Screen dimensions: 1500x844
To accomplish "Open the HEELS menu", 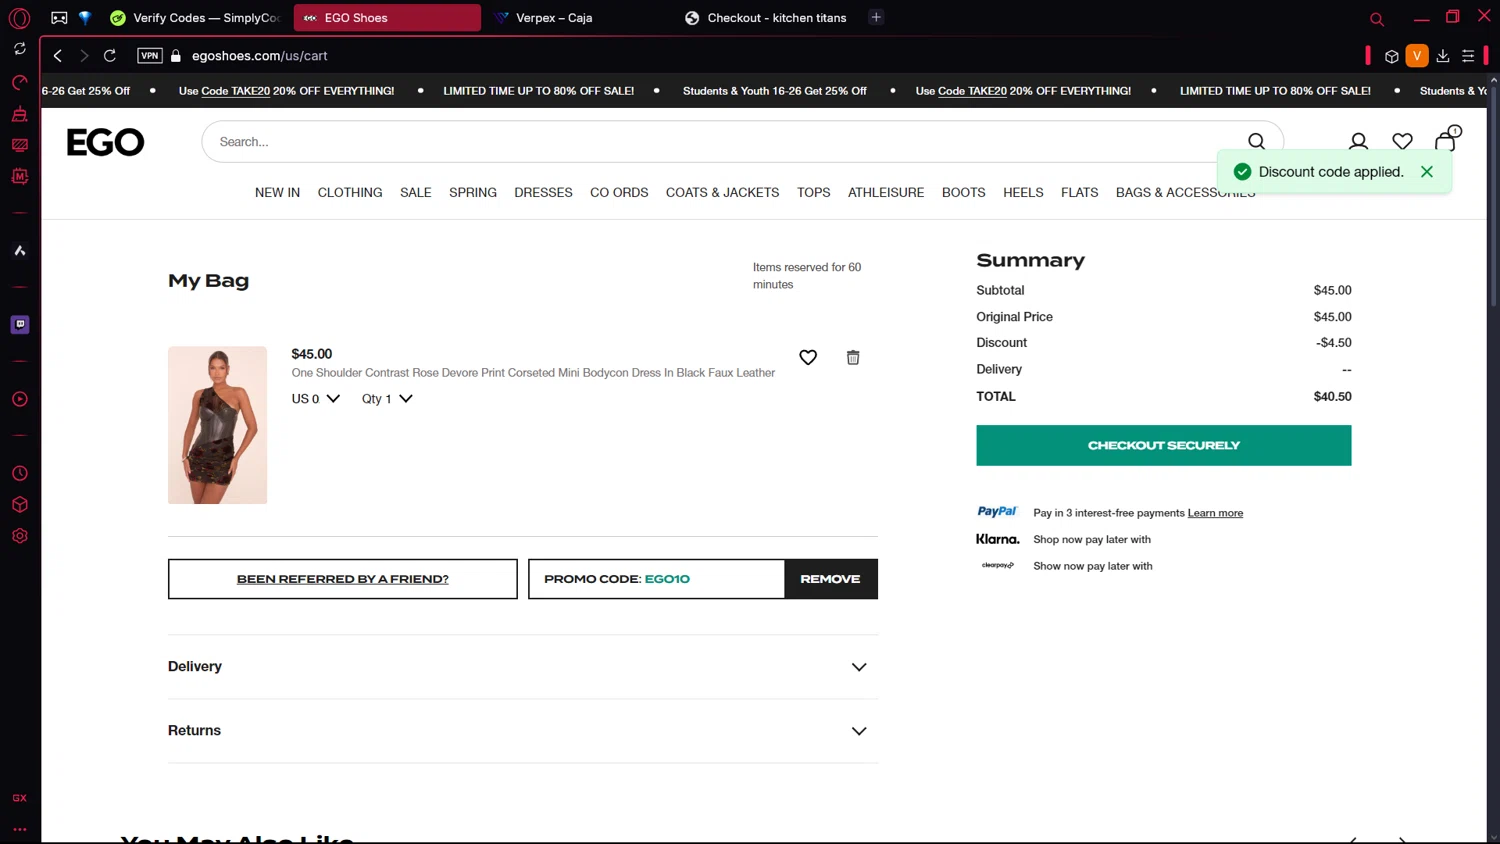I will (x=1023, y=193).
